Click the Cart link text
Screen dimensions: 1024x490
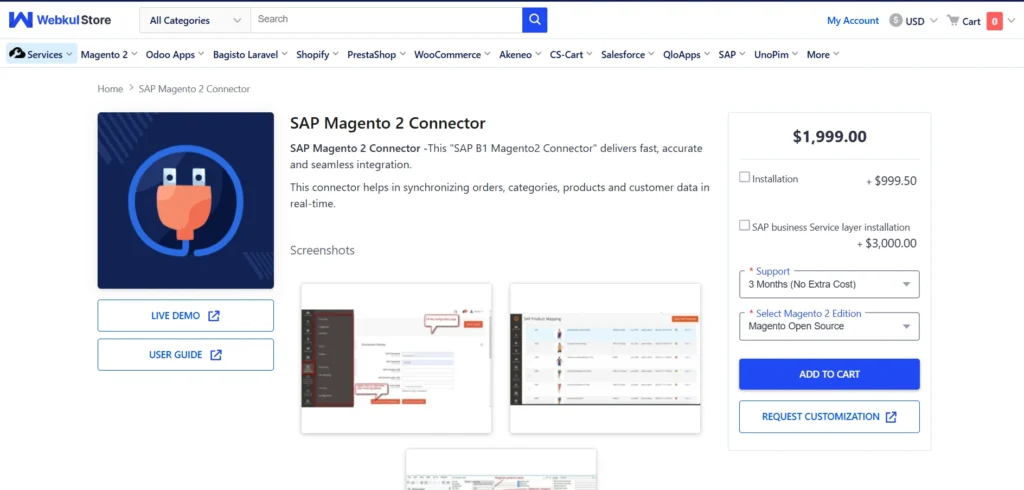pos(971,22)
